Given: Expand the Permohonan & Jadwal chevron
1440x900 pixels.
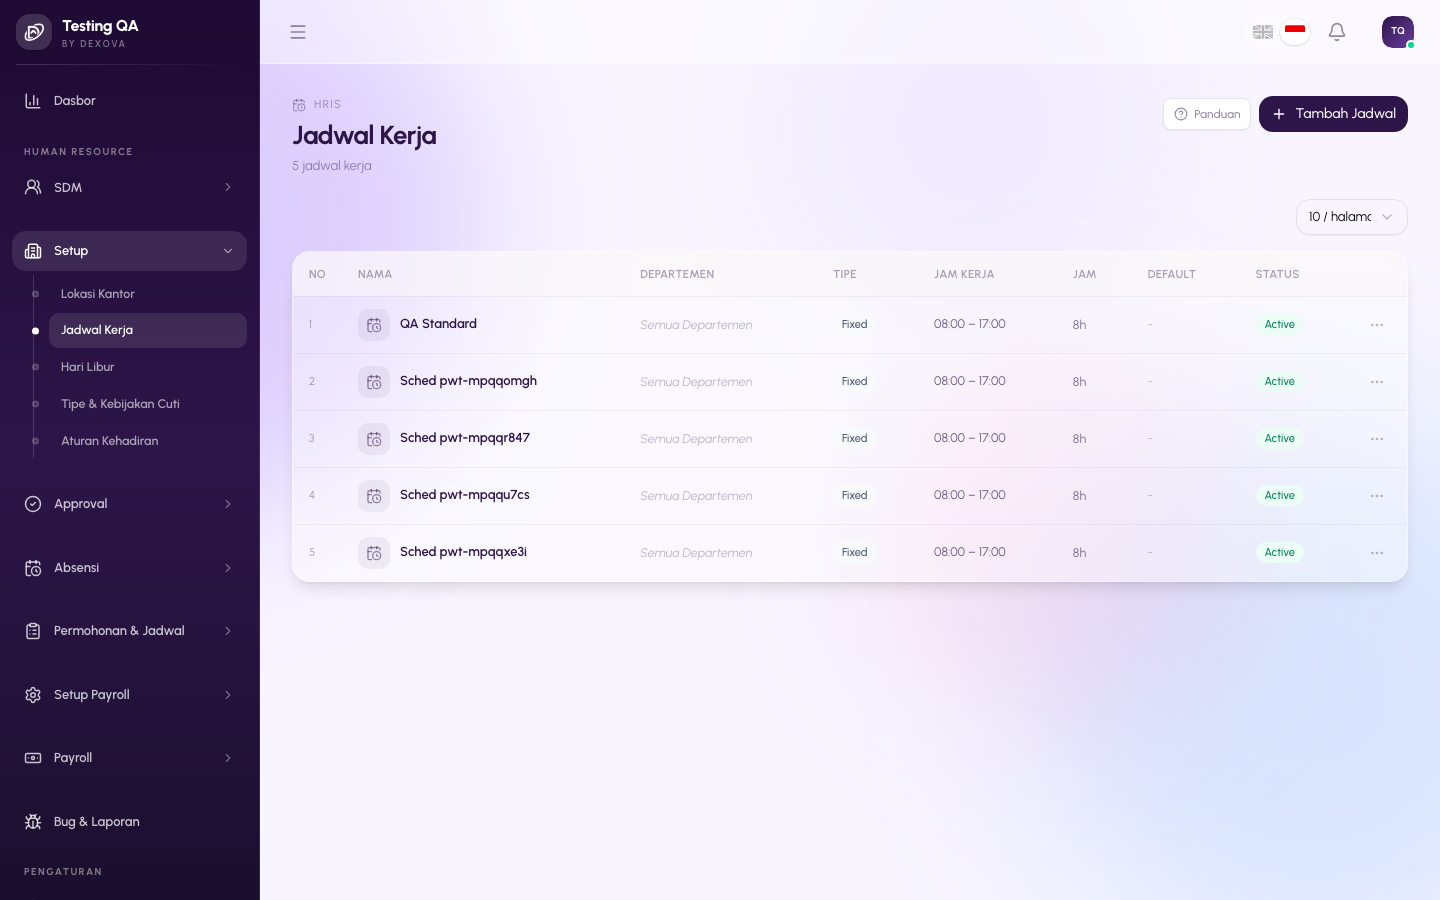Looking at the screenshot, I should pyautogui.click(x=228, y=631).
